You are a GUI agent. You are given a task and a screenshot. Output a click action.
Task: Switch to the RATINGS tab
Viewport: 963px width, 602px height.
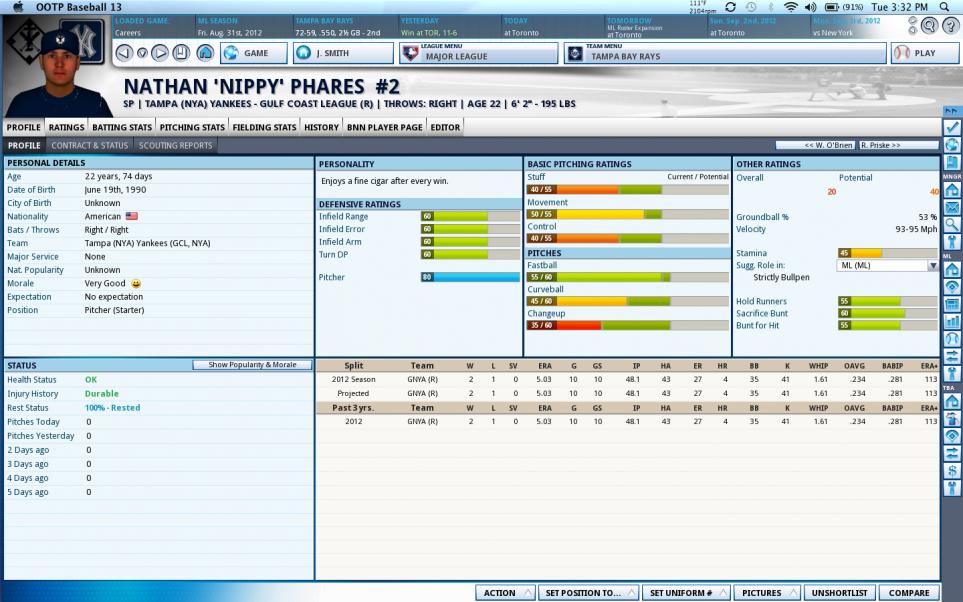click(x=66, y=127)
